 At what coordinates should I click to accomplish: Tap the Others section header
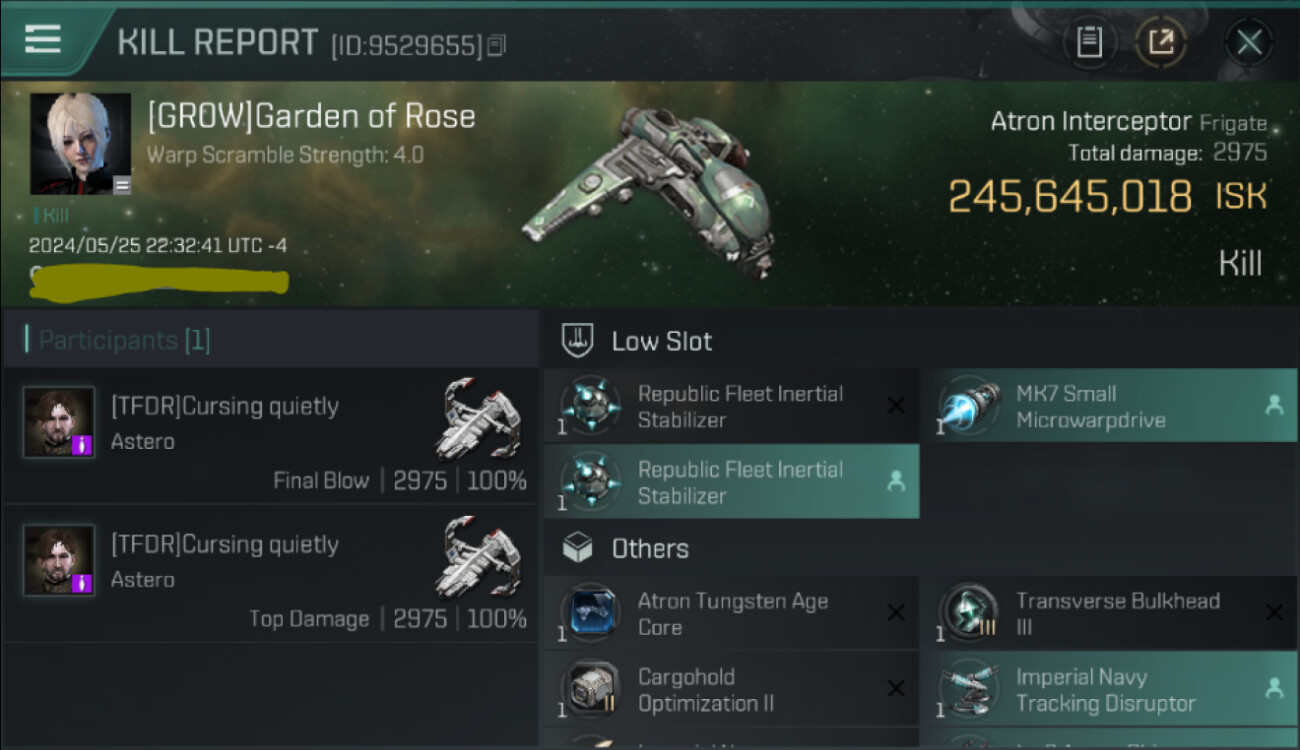pos(649,548)
